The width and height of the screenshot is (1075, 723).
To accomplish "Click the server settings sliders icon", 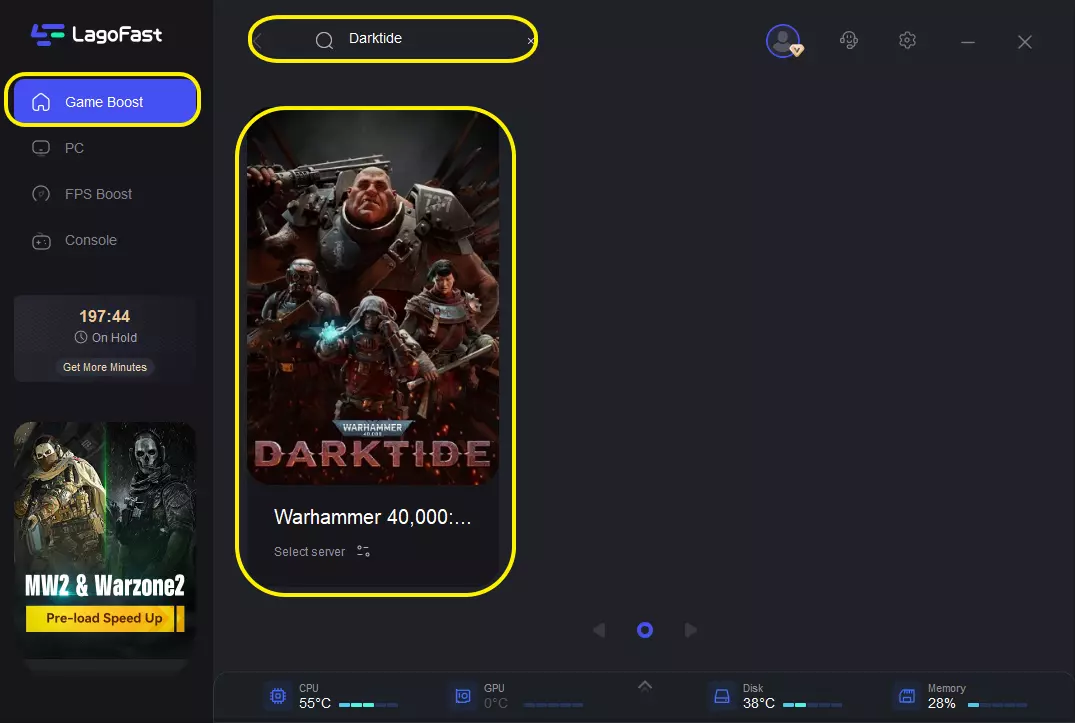I will pyautogui.click(x=363, y=552).
